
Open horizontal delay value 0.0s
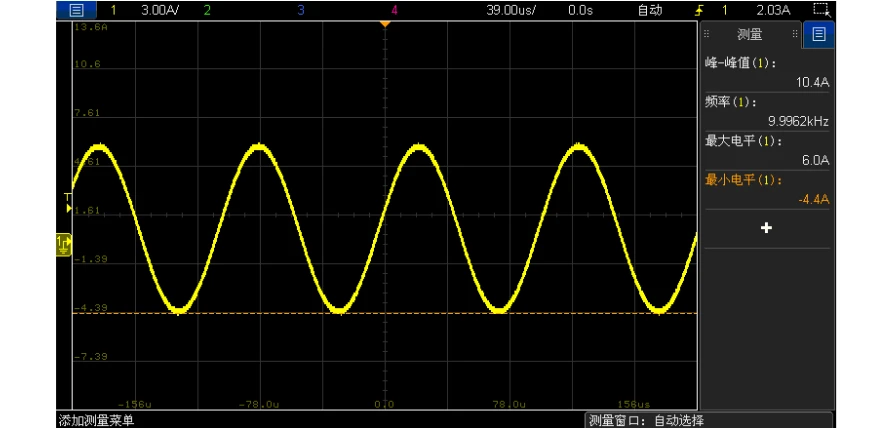tap(581, 10)
